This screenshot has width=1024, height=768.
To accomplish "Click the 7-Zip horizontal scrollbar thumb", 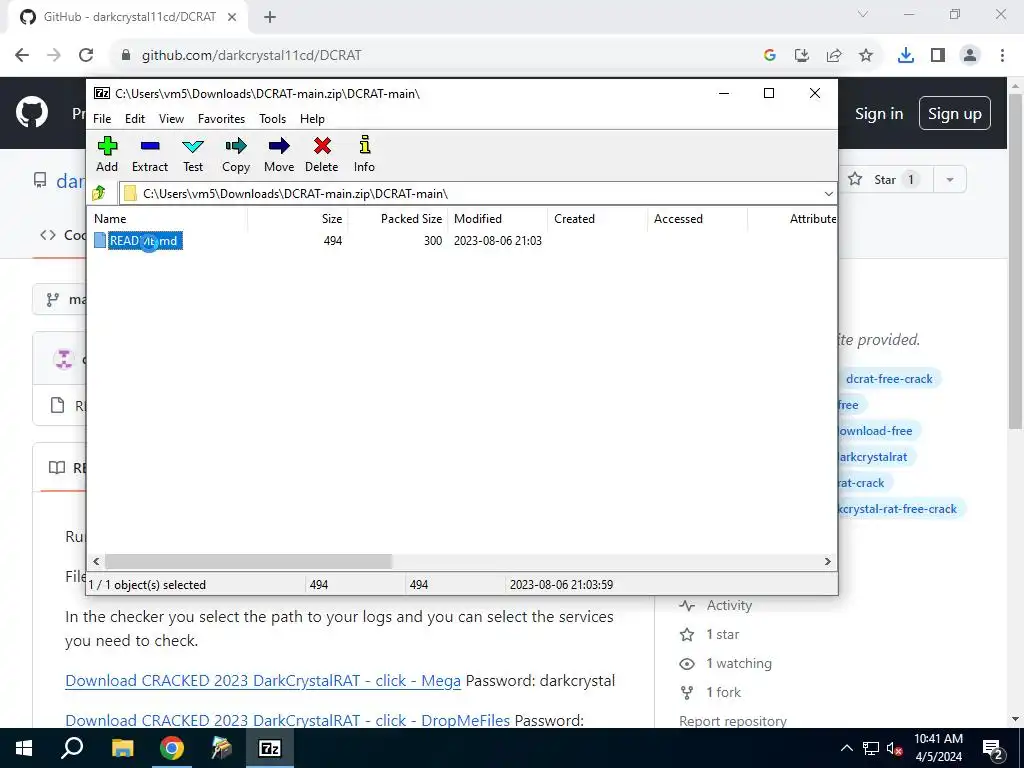I will coord(248,562).
